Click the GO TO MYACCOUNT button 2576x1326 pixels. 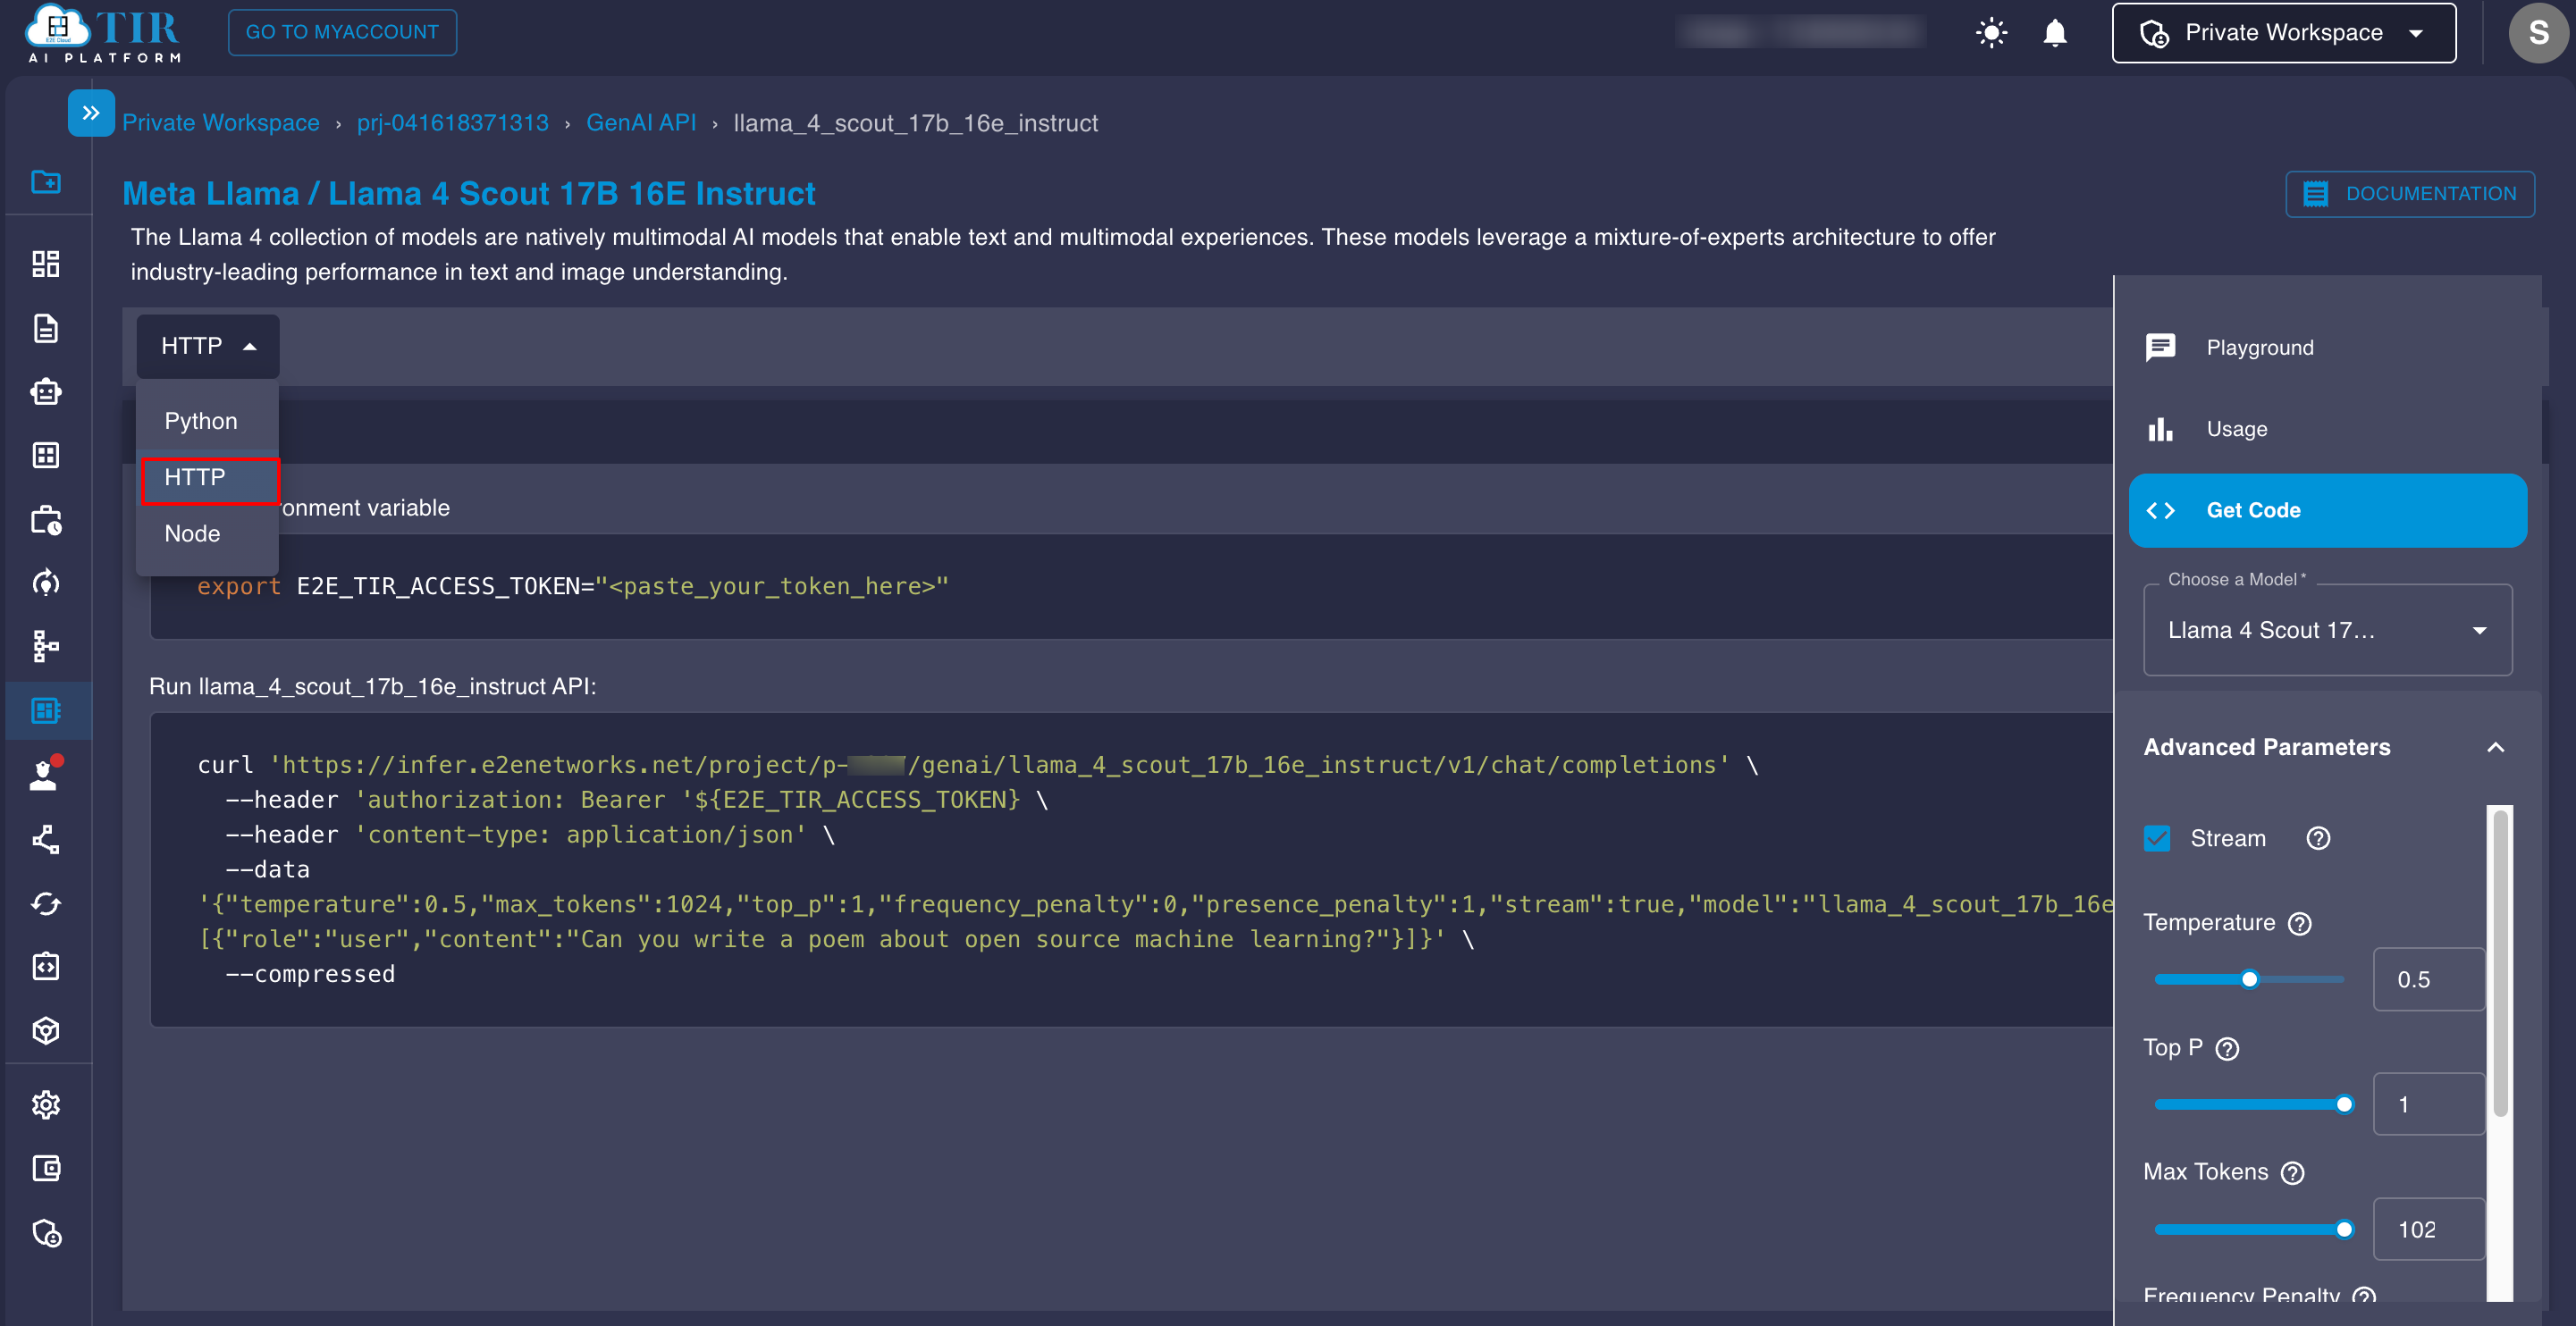click(342, 32)
